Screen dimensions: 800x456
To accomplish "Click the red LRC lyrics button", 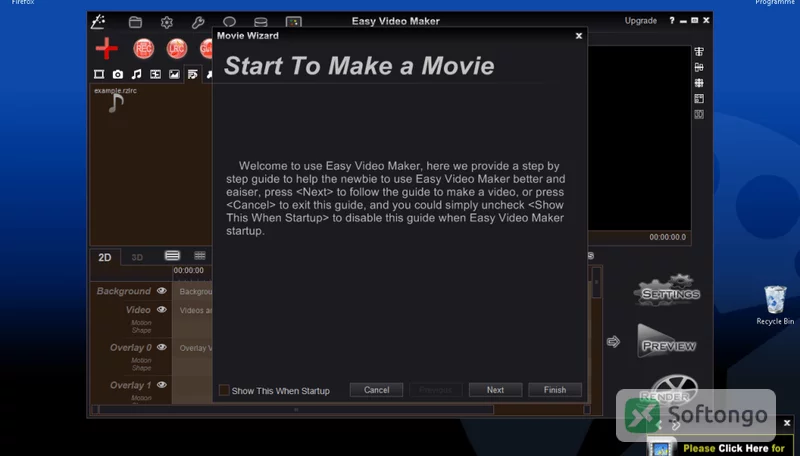I will click(177, 48).
